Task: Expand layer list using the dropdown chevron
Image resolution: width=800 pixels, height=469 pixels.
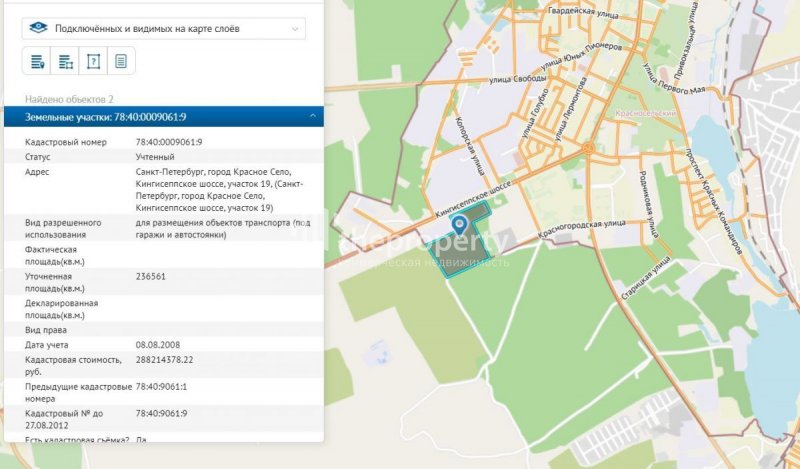Action: coord(295,29)
